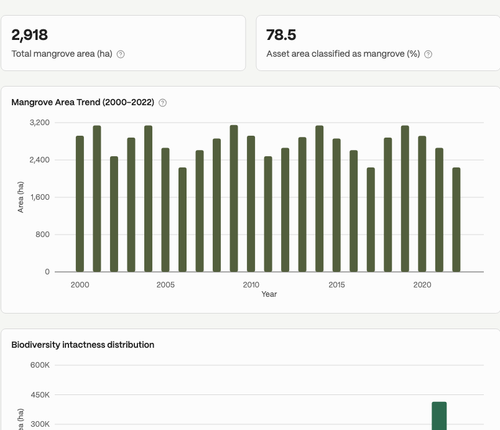Click the 3,200 y-axis label
This screenshot has width=500, height=430.
[40, 123]
